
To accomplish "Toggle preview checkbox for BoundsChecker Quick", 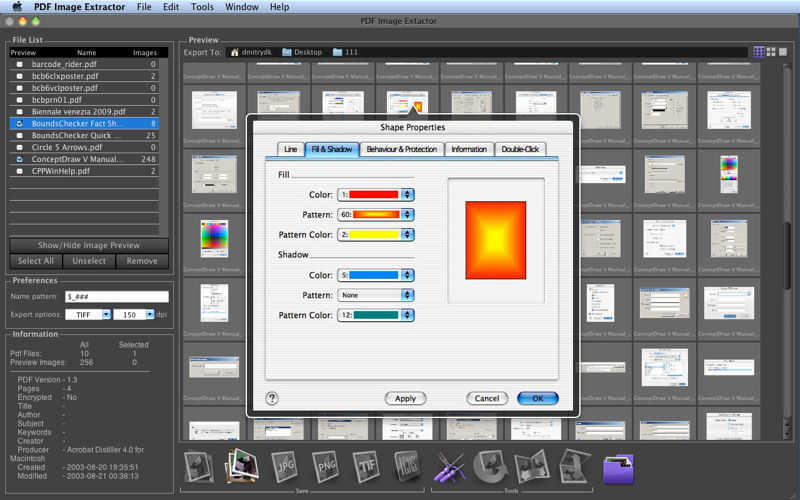I will 19,136.
